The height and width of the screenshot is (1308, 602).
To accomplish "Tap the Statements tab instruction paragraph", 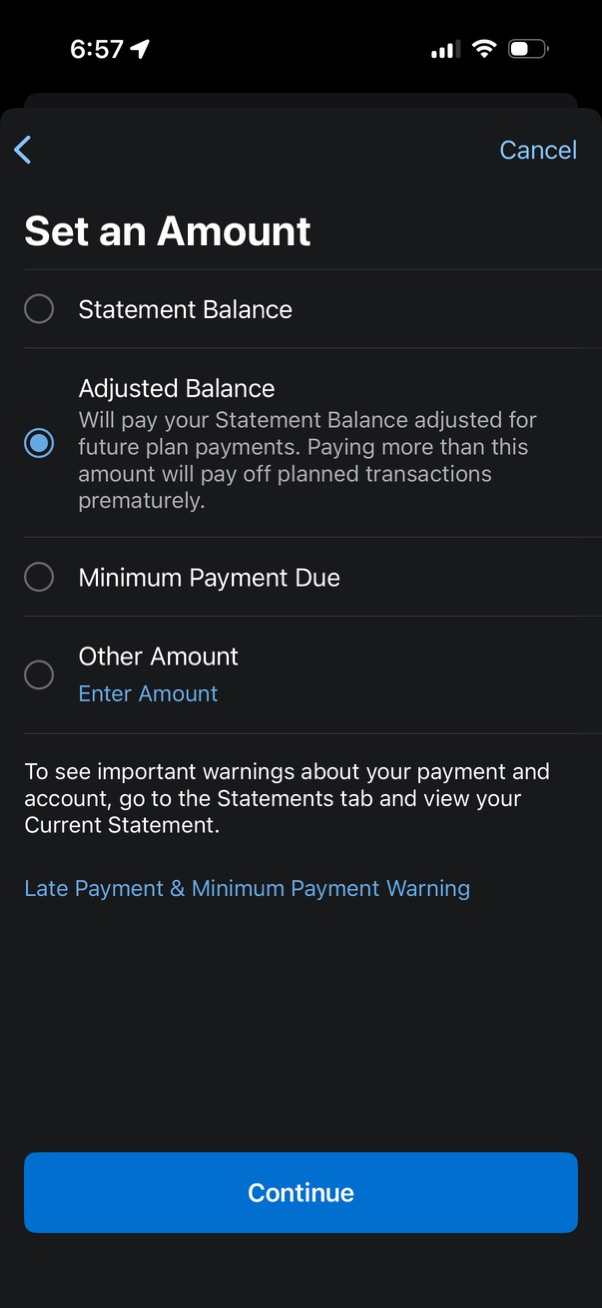I will (x=286, y=798).
